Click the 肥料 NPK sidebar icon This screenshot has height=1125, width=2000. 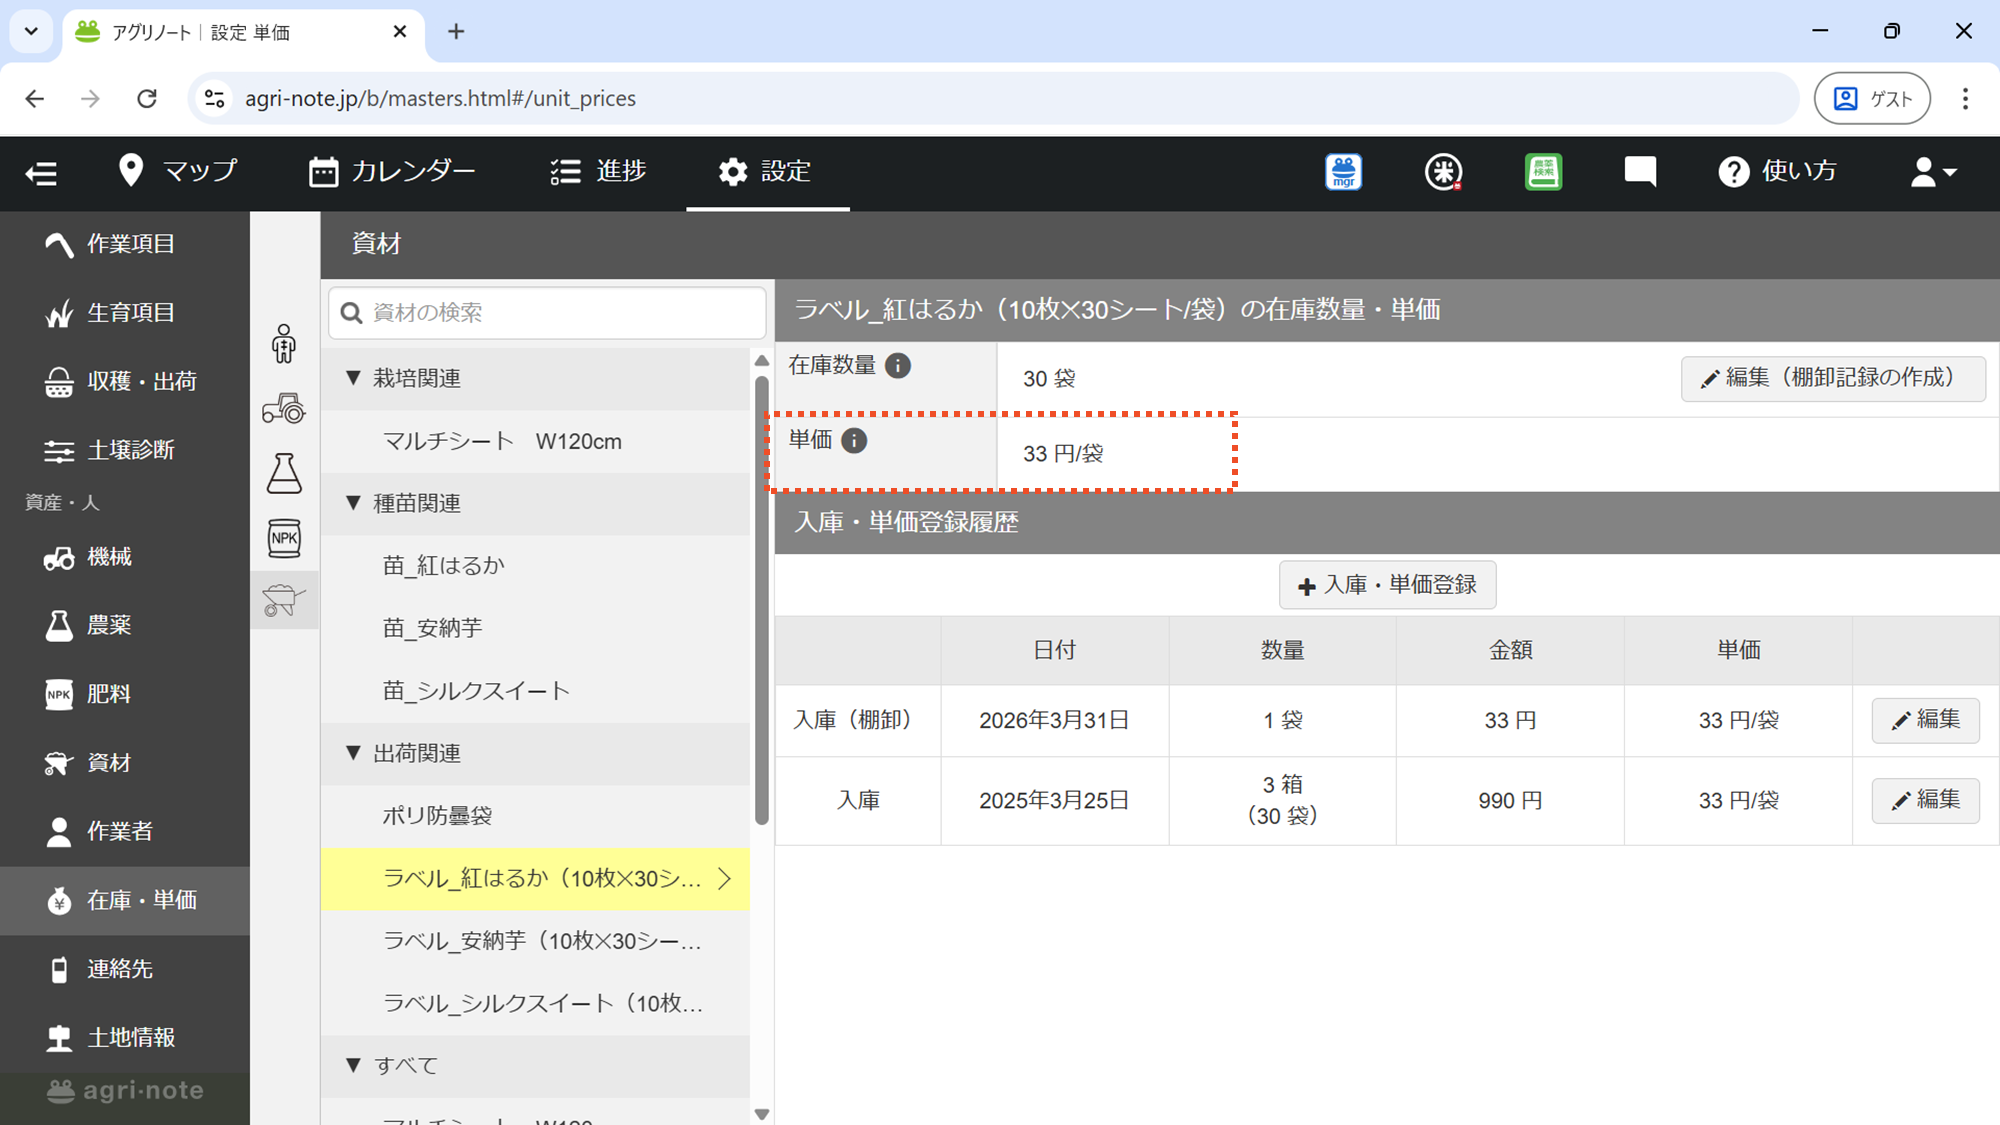pos(59,694)
